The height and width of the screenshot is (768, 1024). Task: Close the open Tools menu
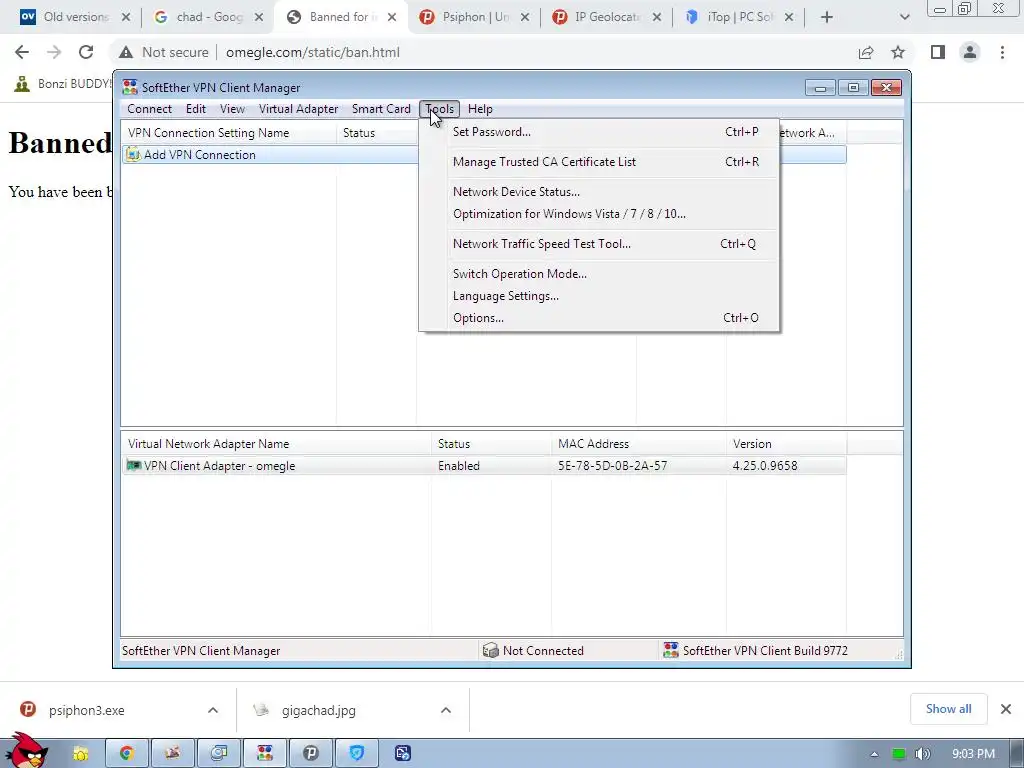coord(440,109)
